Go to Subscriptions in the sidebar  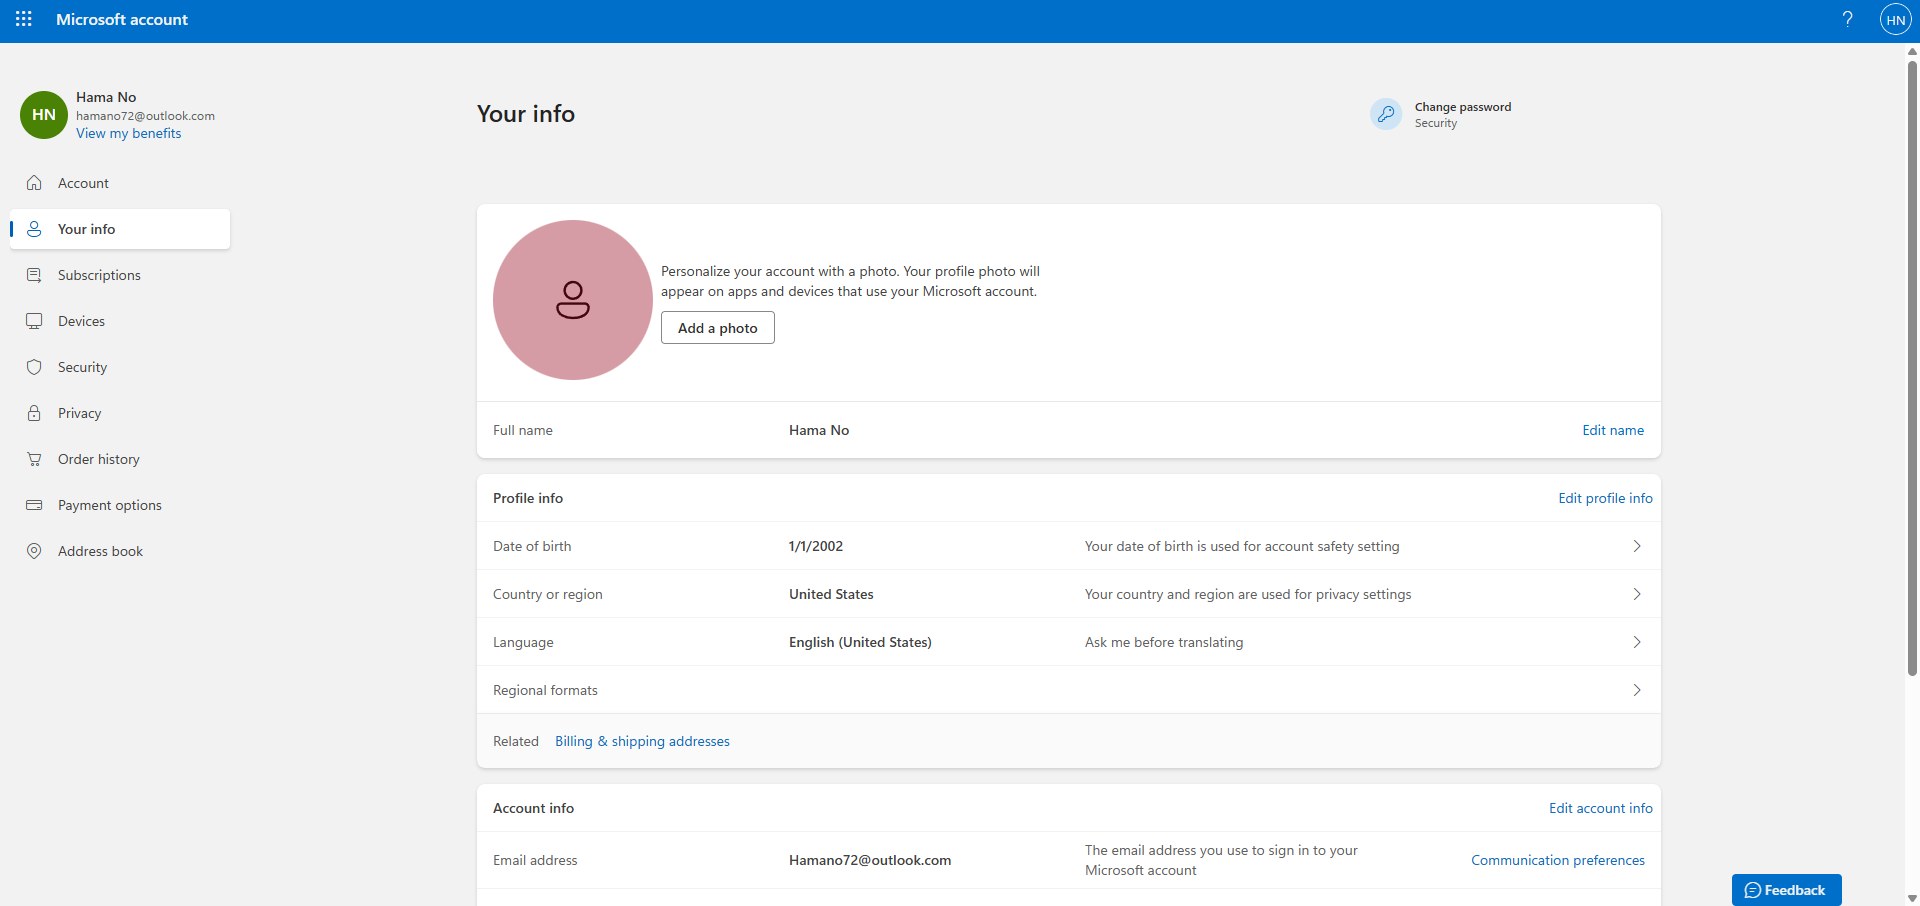click(x=99, y=275)
